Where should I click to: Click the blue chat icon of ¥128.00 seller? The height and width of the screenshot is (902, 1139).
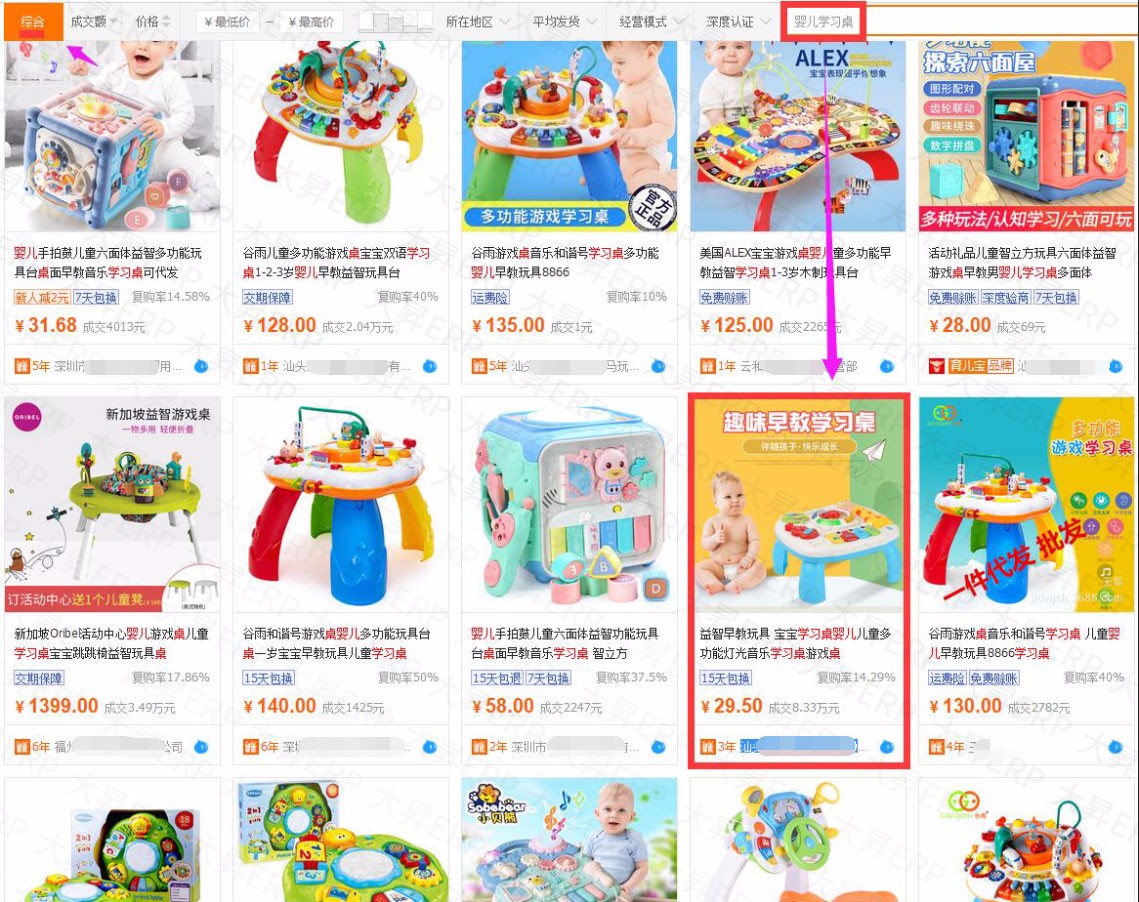pos(430,366)
